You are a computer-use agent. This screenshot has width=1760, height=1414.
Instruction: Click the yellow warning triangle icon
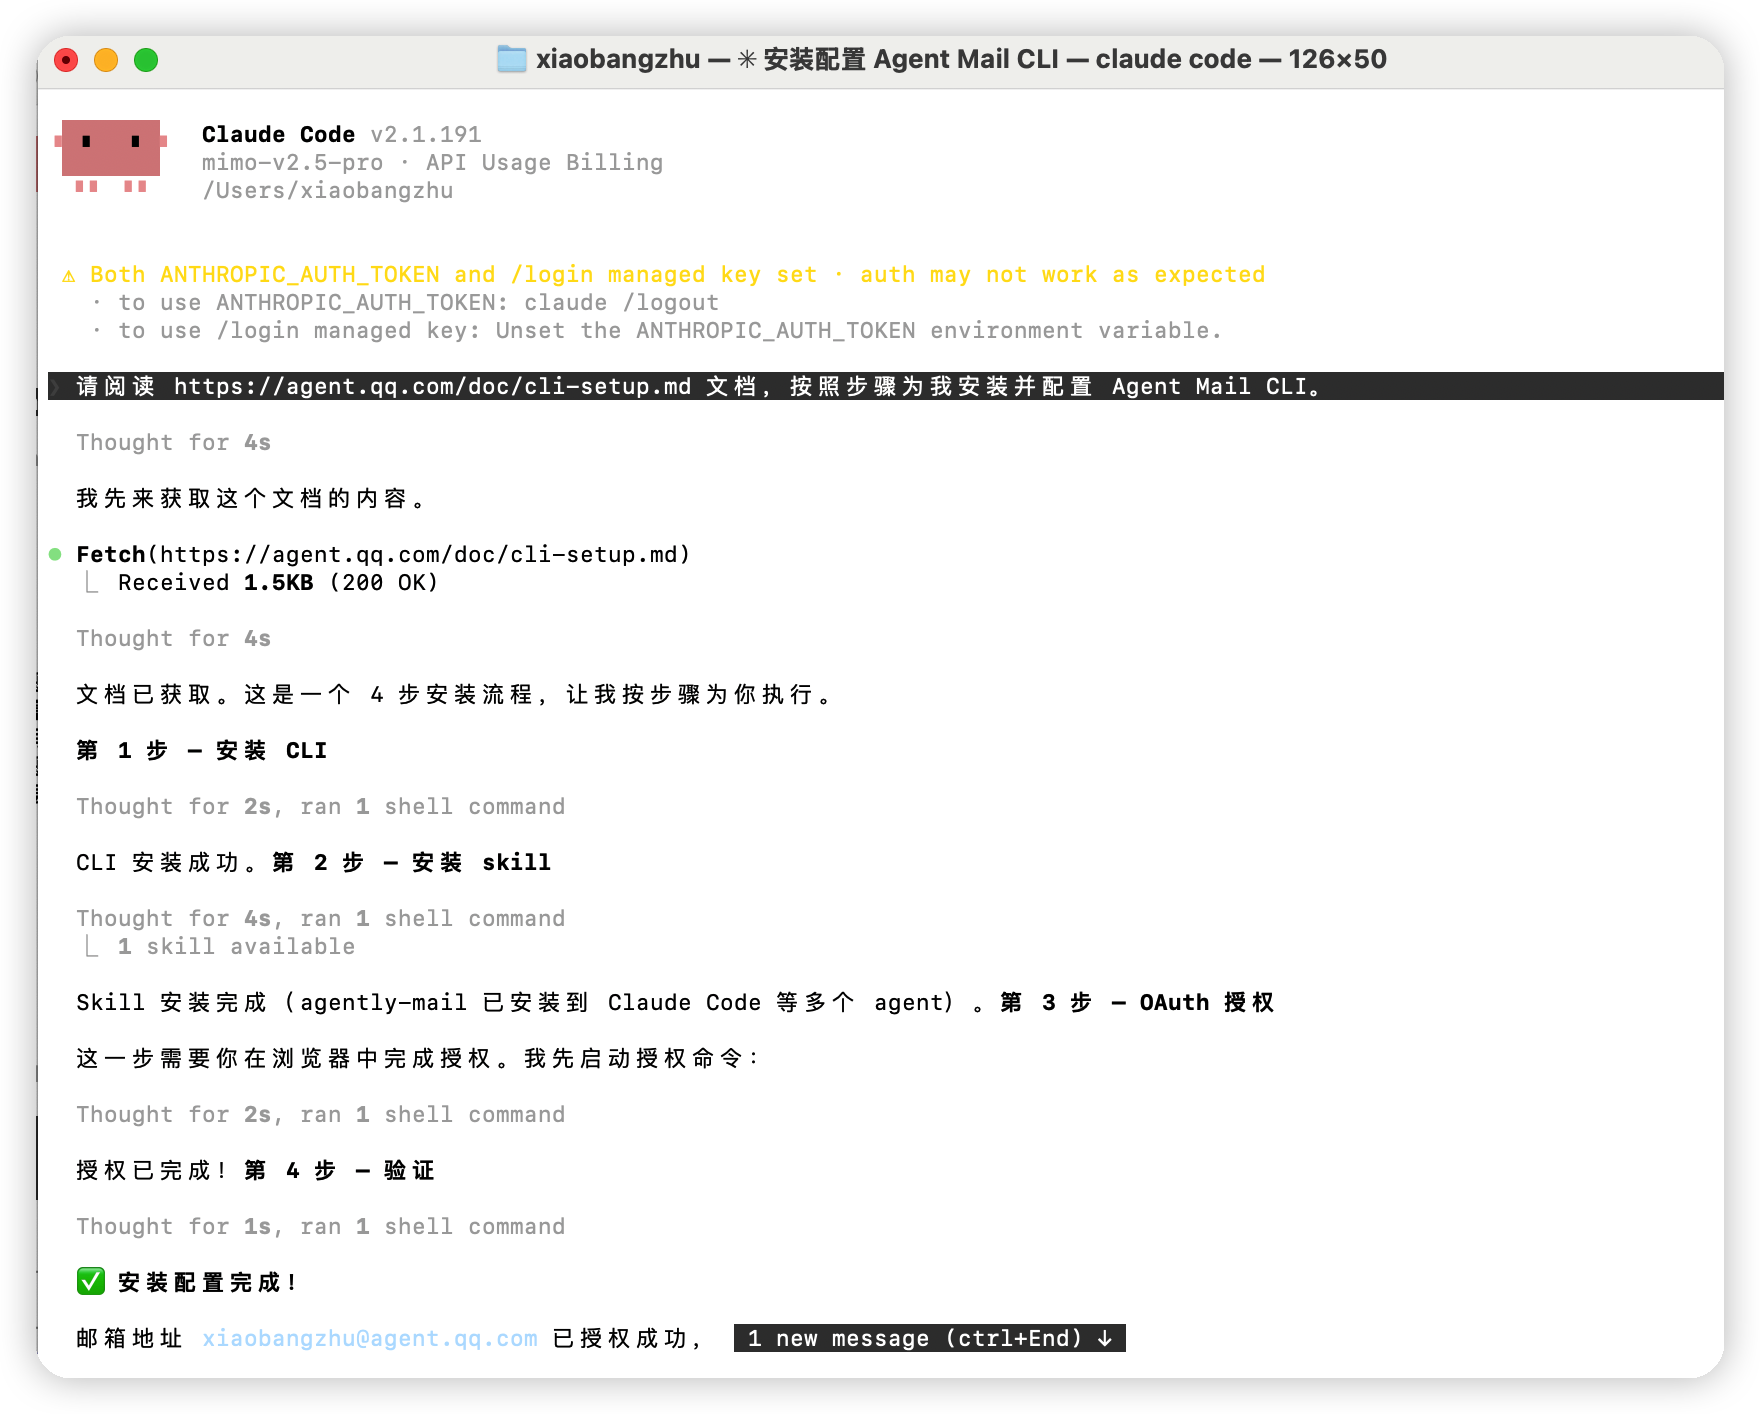(x=68, y=275)
